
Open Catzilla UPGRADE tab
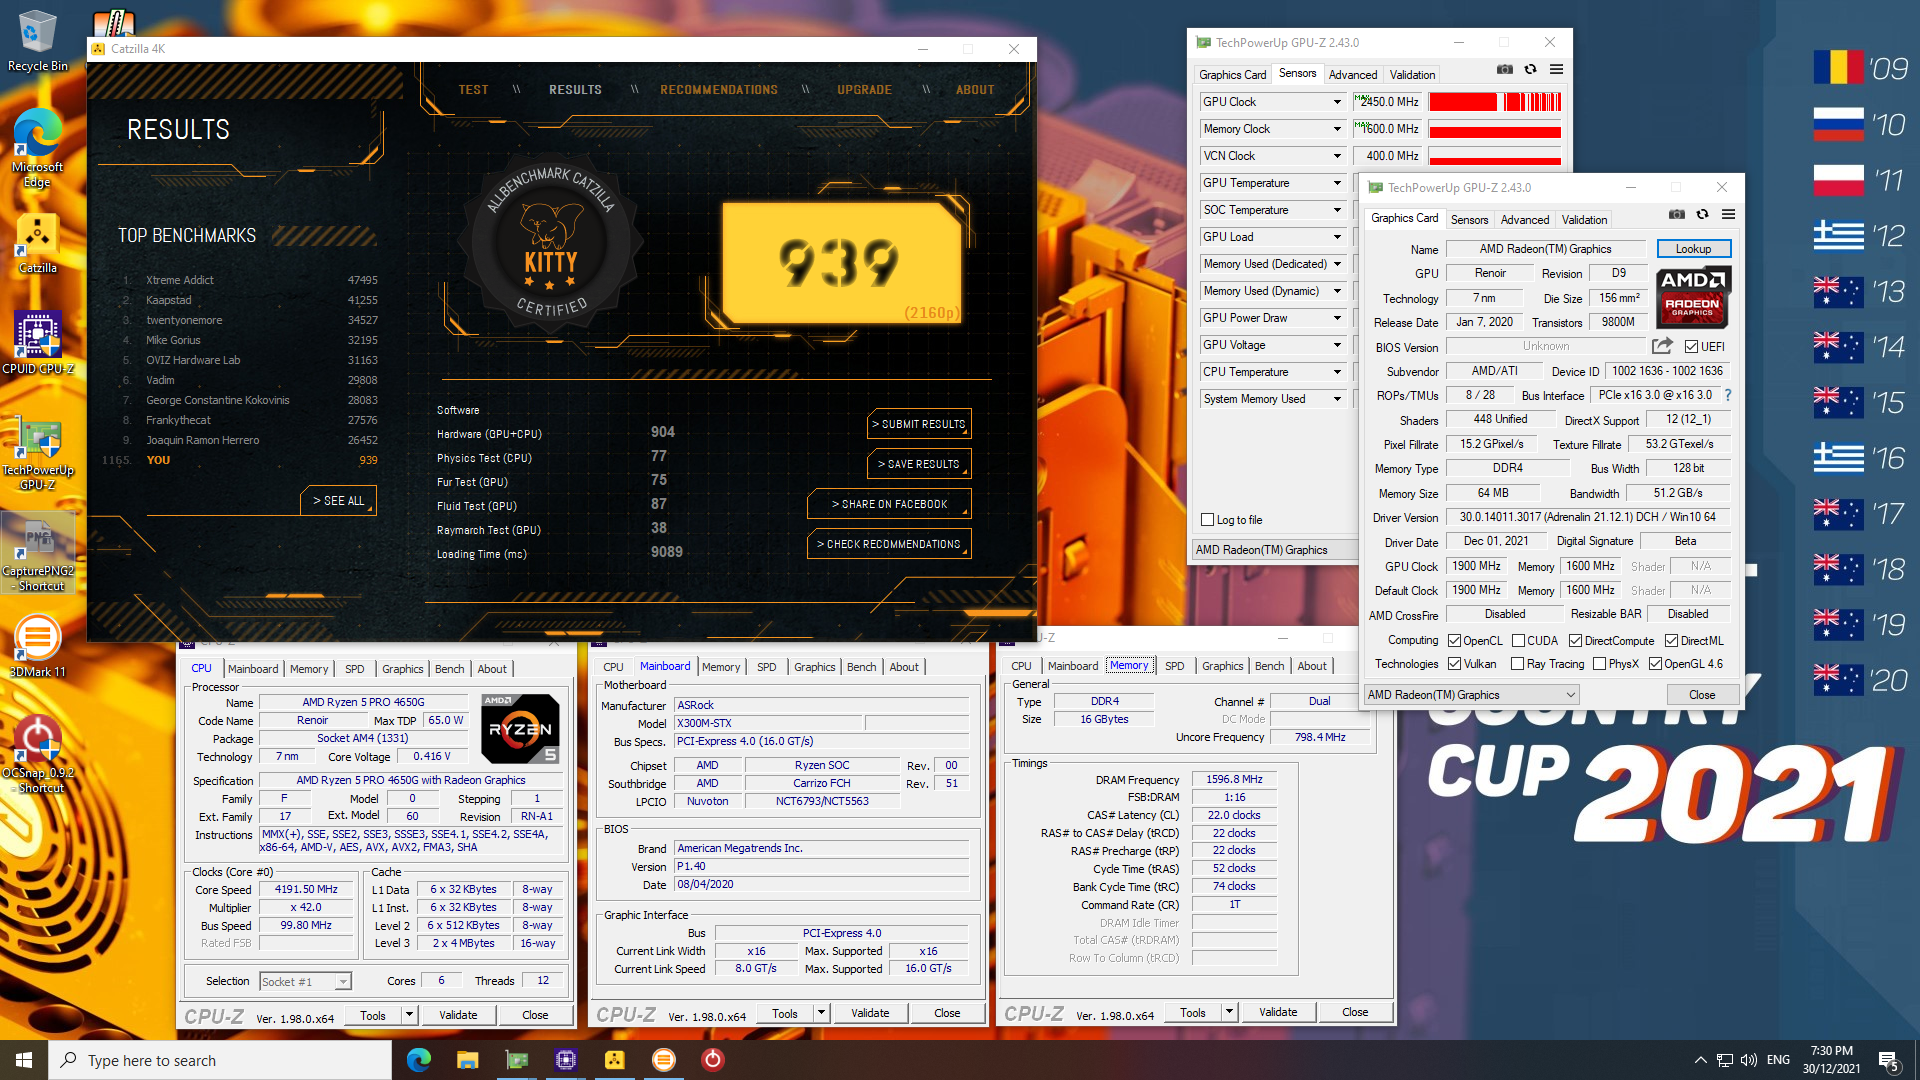coord(864,90)
